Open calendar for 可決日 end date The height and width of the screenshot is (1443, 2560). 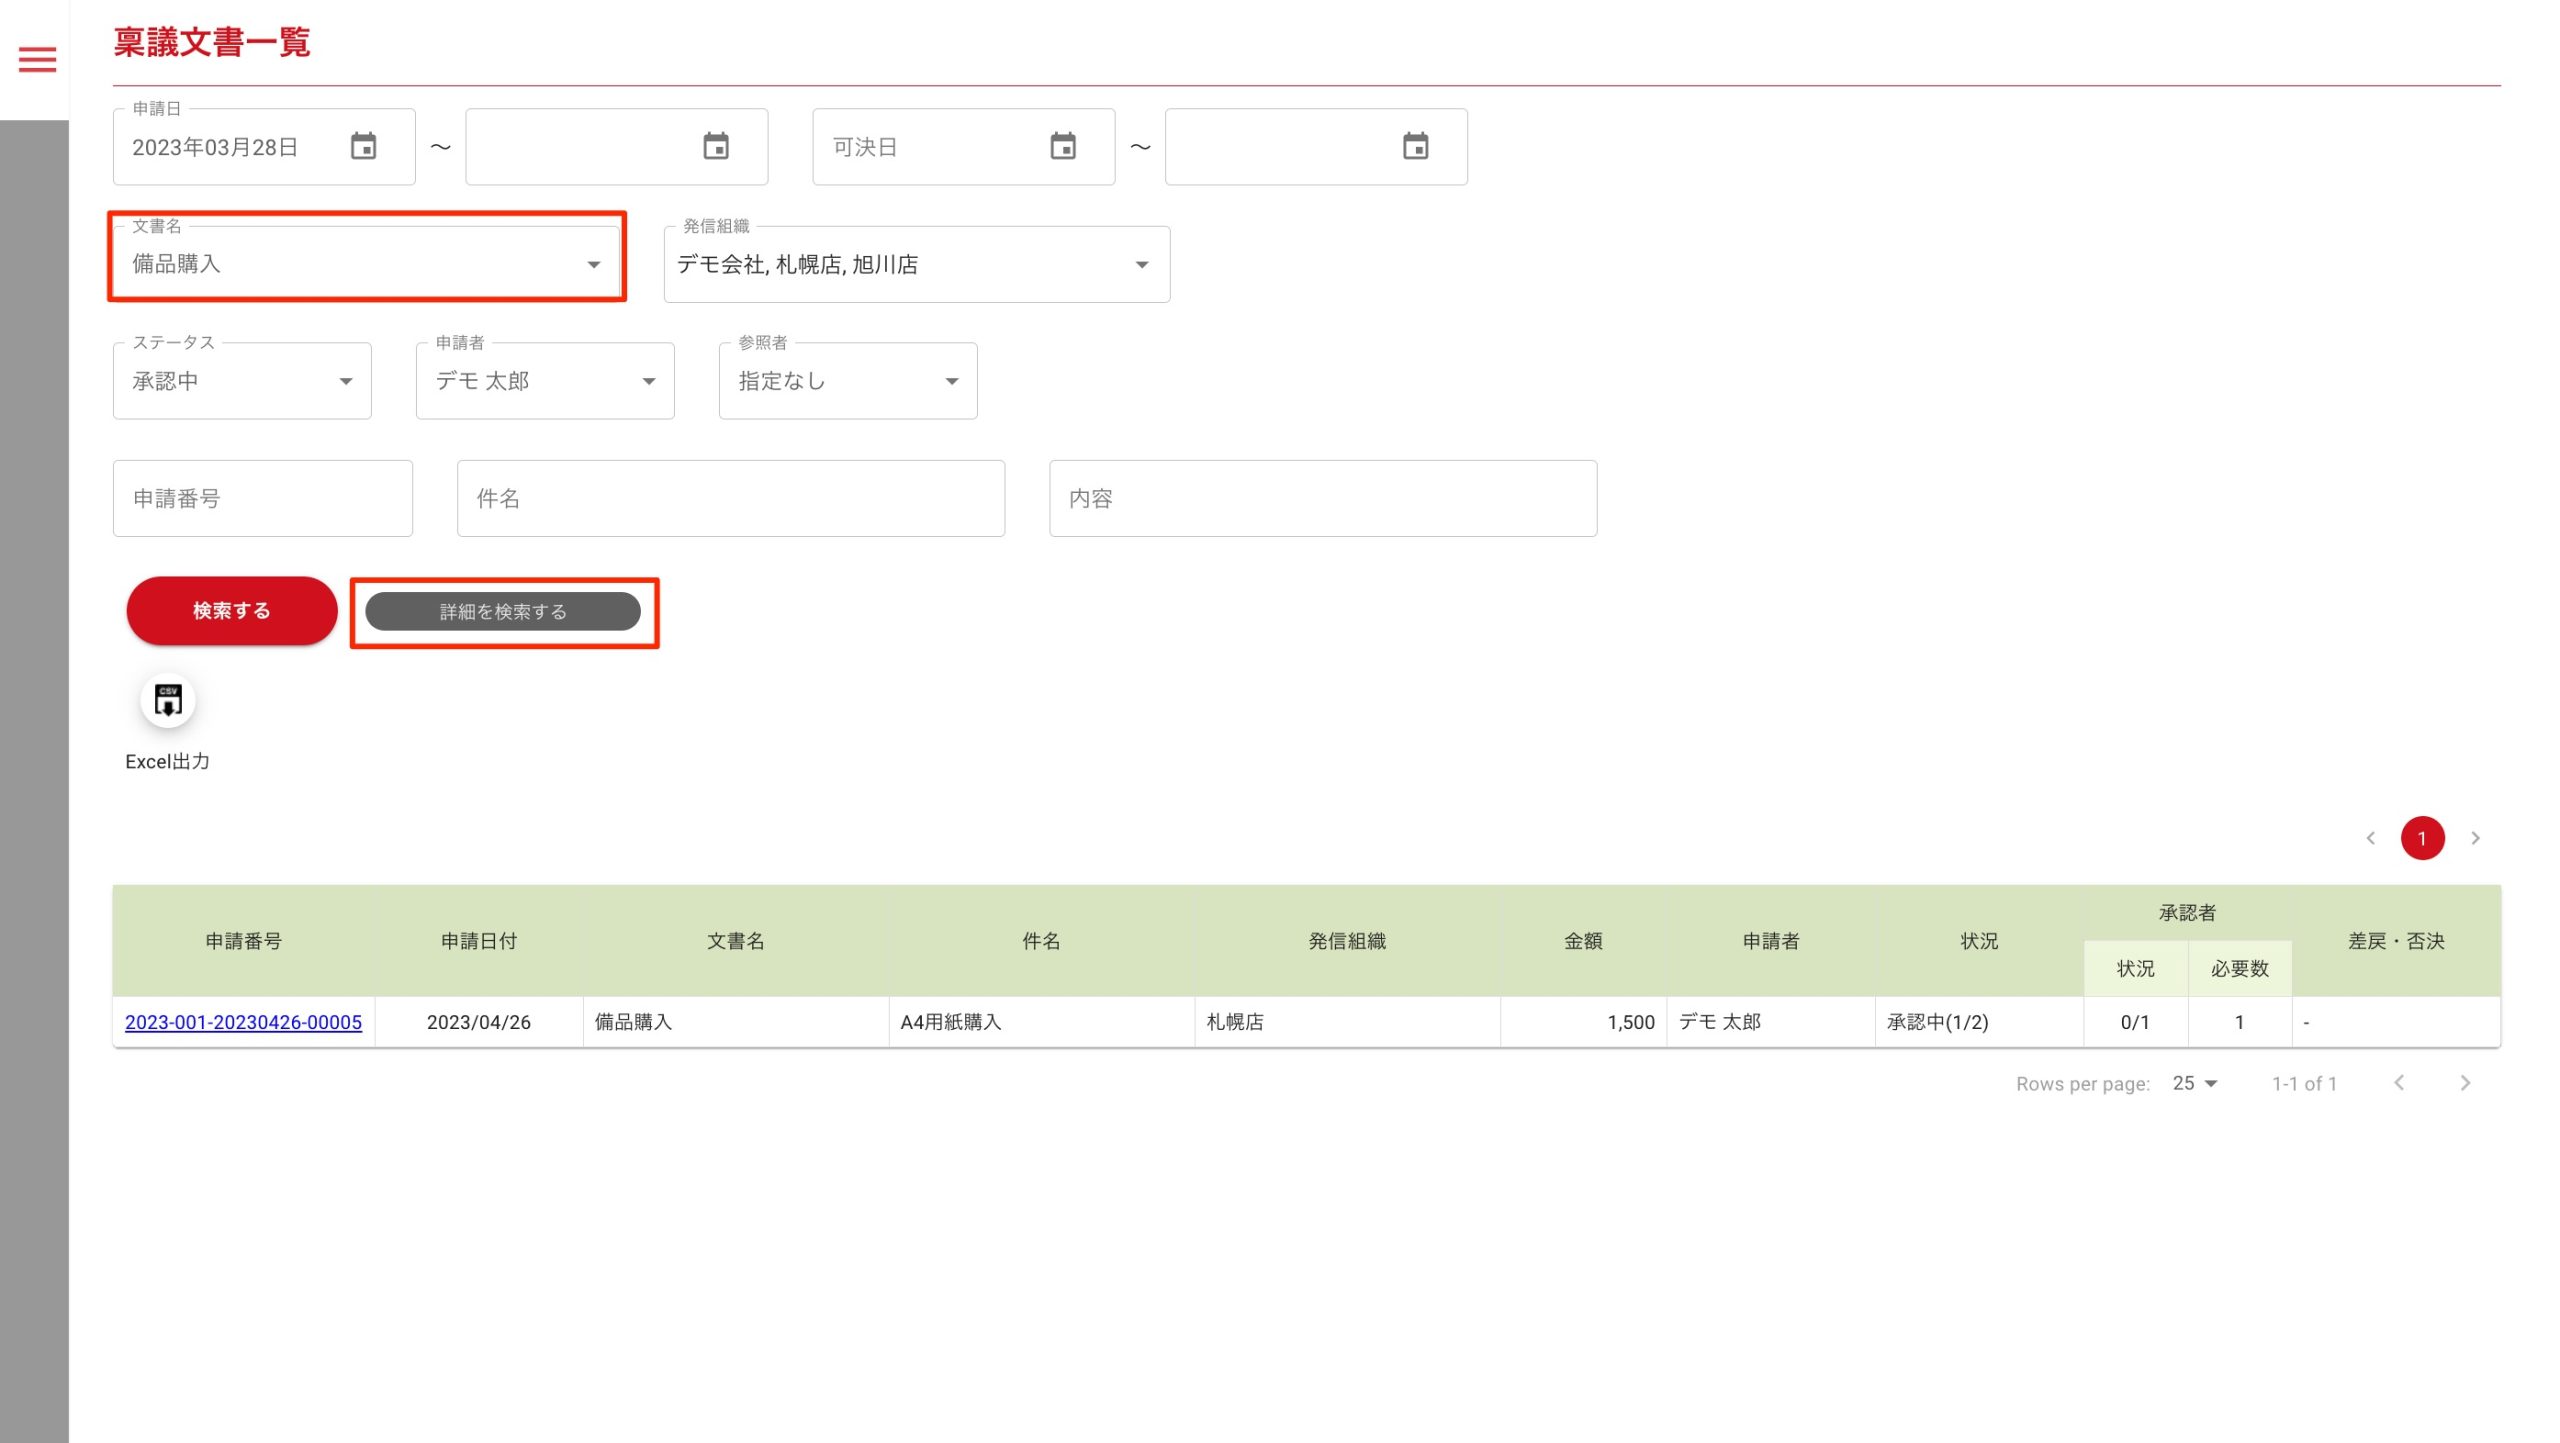coord(1415,147)
